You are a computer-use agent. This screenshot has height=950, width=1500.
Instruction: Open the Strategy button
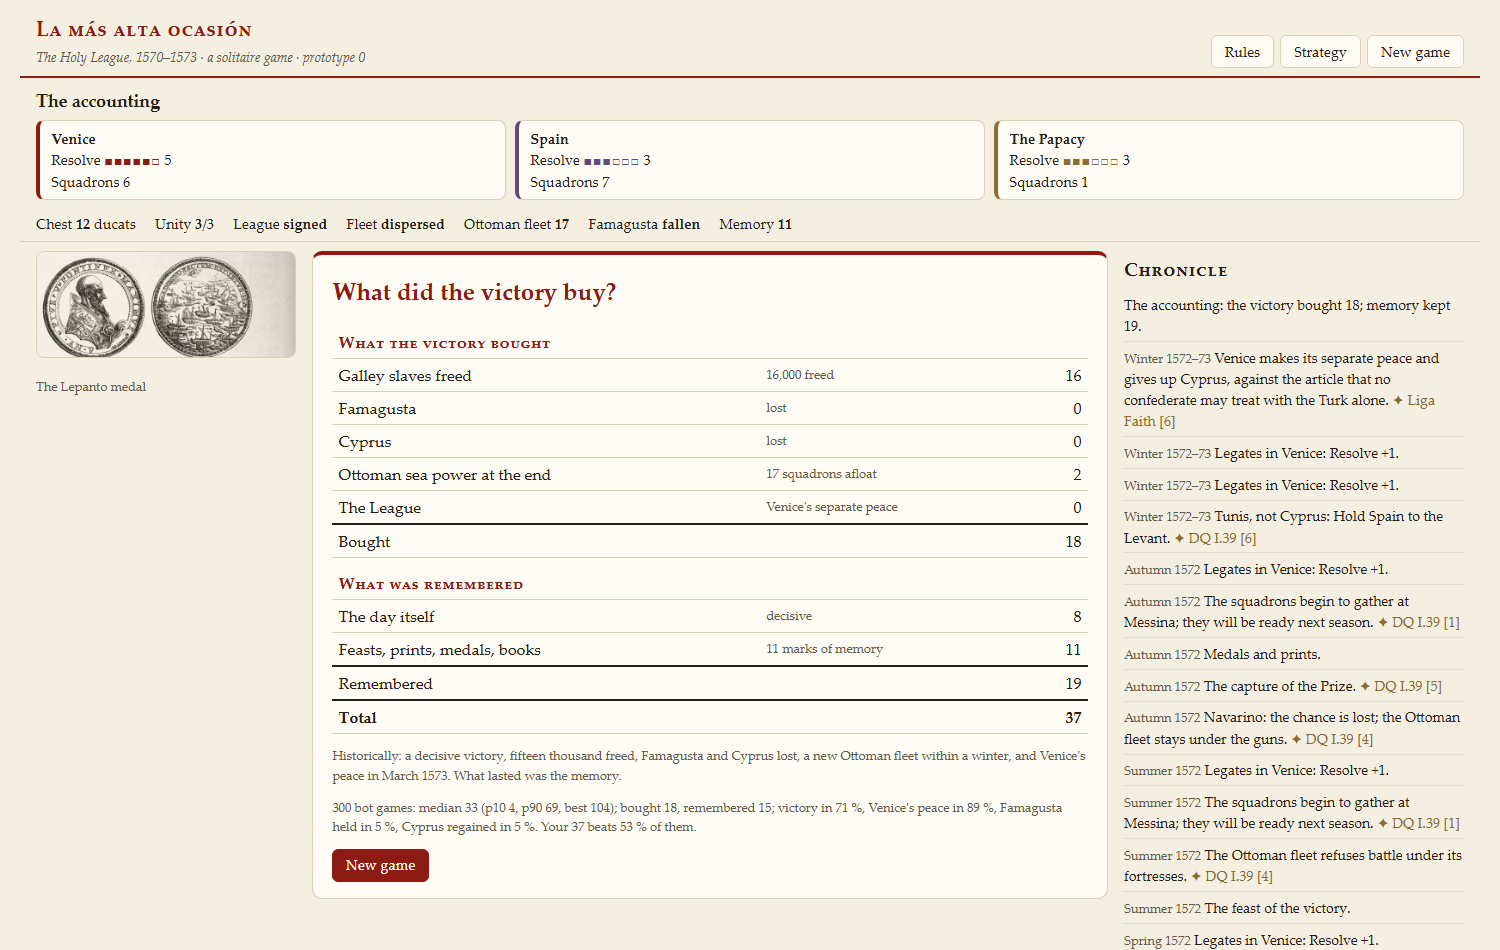pos(1320,52)
